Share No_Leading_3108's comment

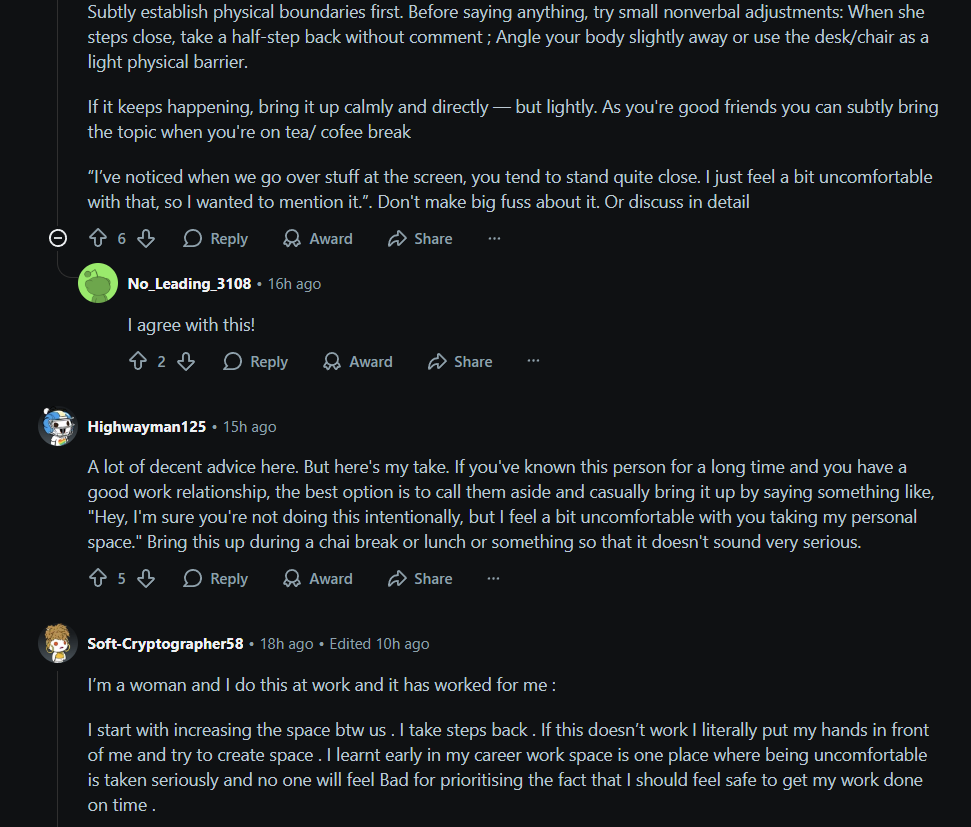coord(460,361)
